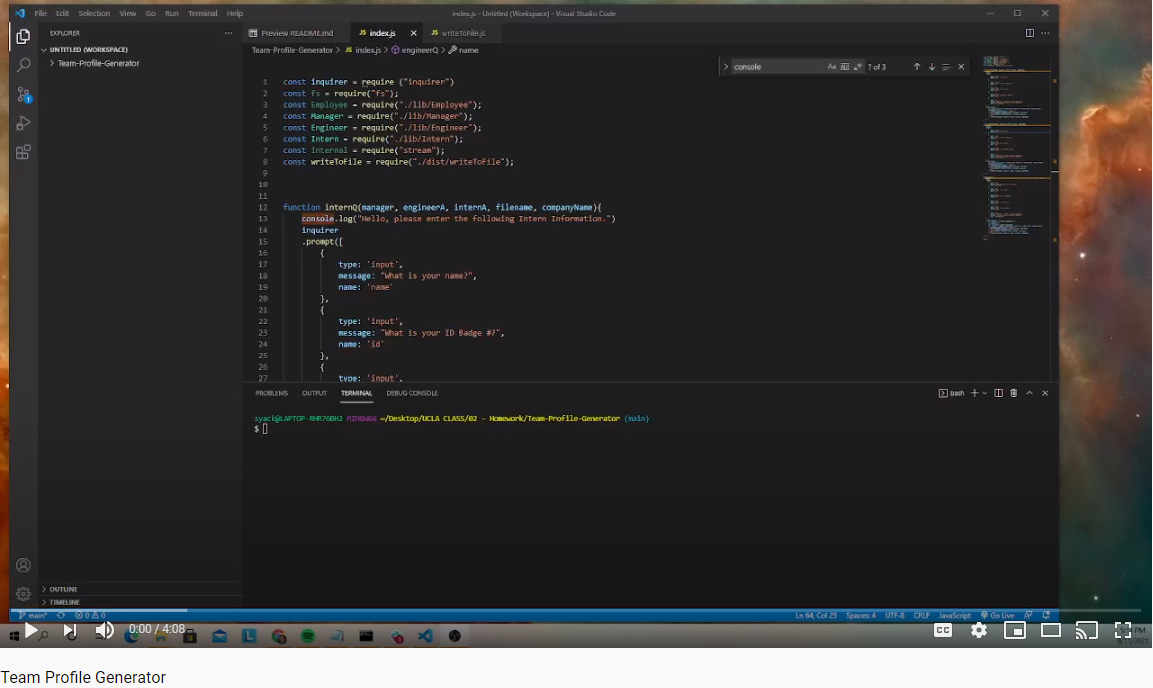Open the new terminal launch profile dropdown
Image resolution: width=1153 pixels, height=688 pixels.
click(x=984, y=393)
